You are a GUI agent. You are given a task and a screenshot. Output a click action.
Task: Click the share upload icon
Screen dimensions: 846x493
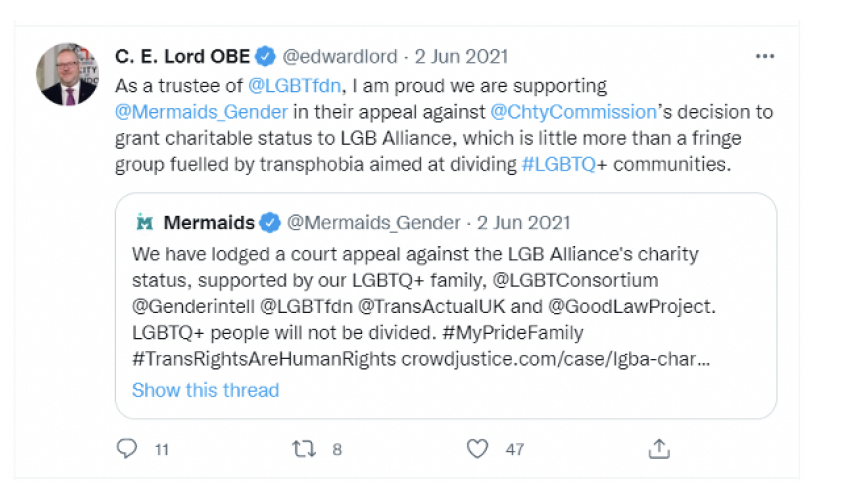tap(659, 449)
